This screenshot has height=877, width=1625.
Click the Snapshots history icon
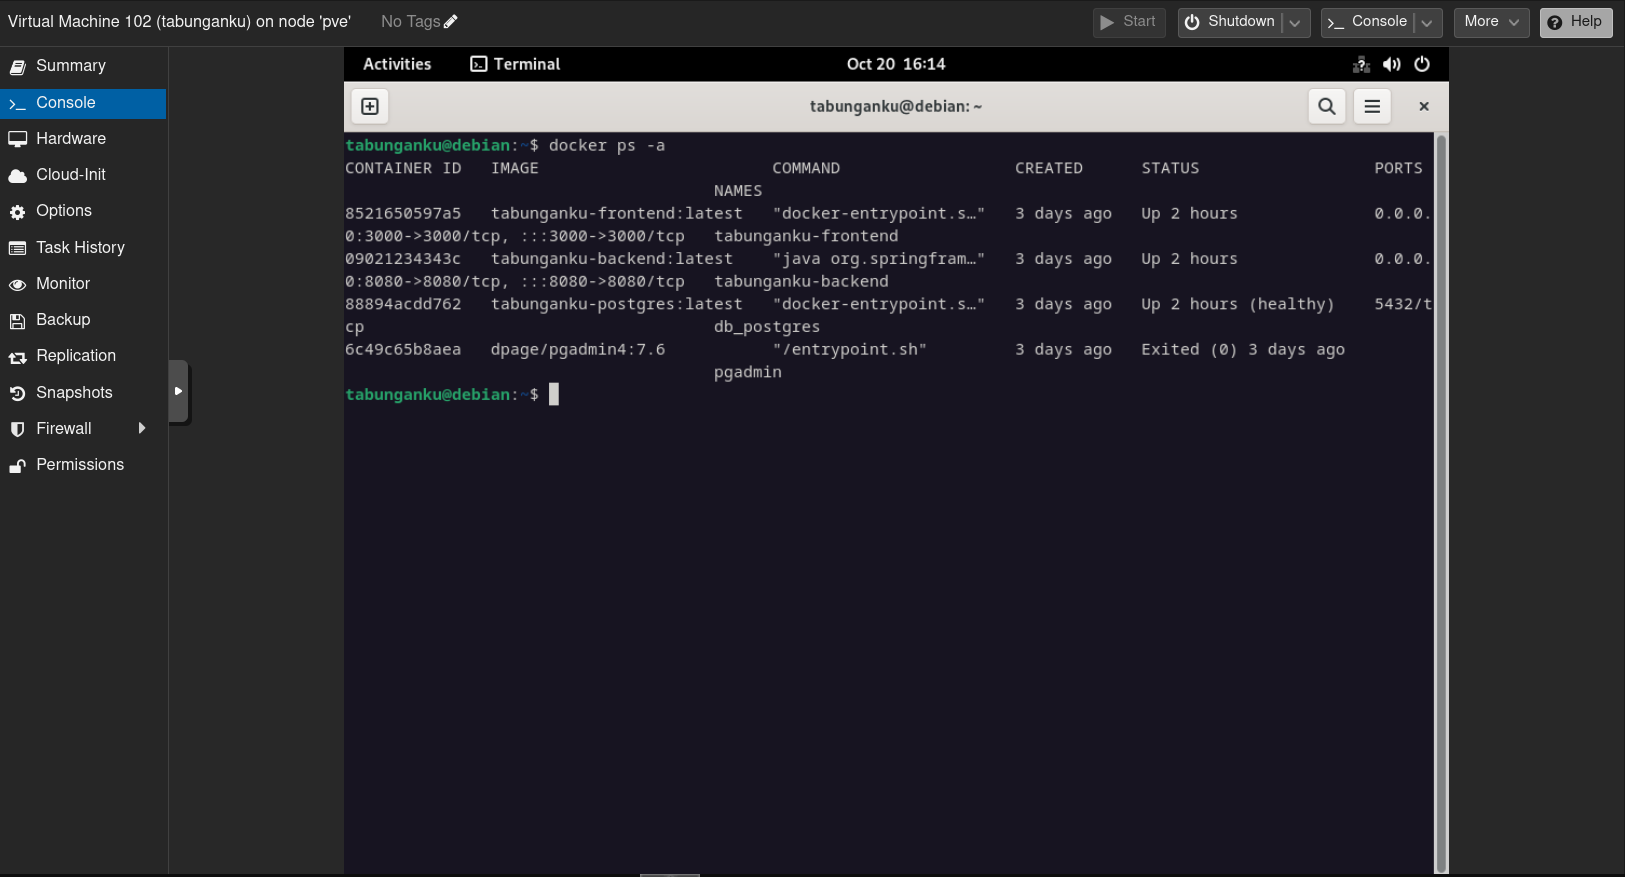(17, 394)
